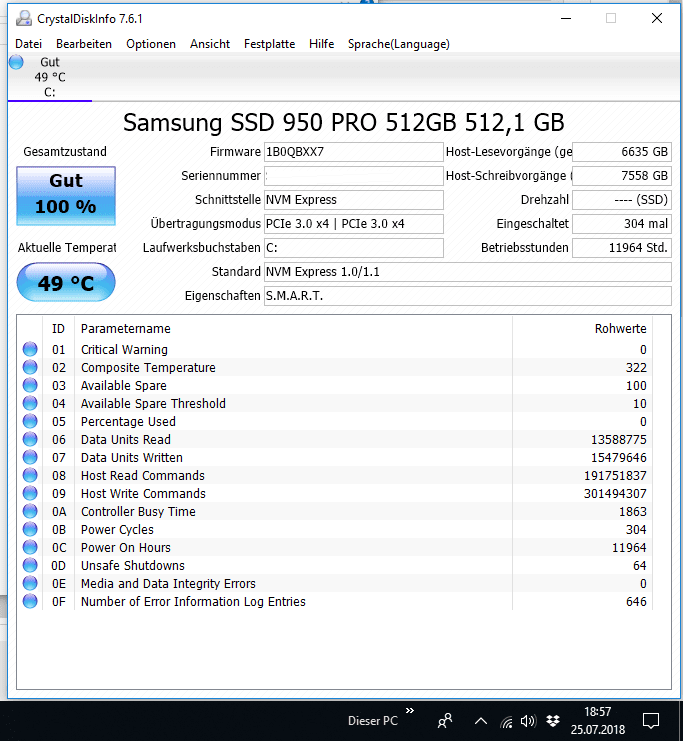The image size is (683, 741).
Task: Open the volume speaker tray icon
Action: click(528, 721)
